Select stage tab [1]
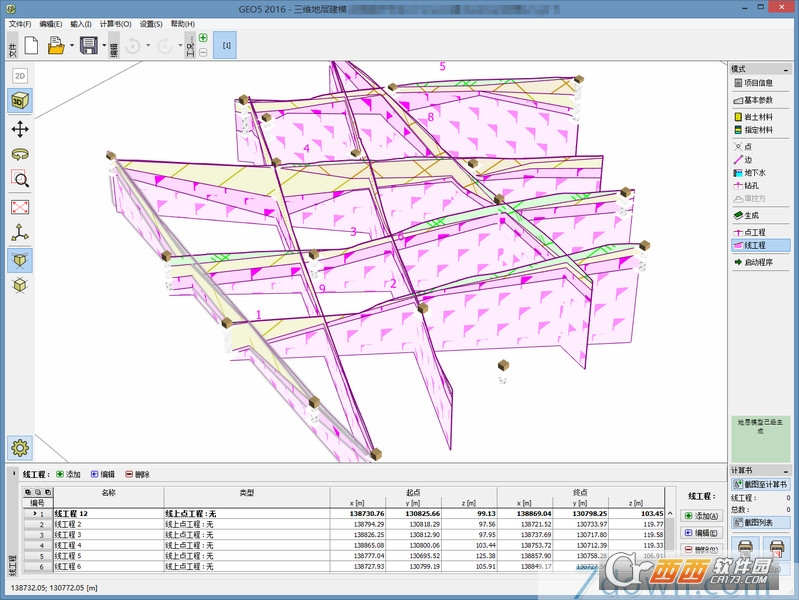The image size is (799, 600). coord(225,45)
